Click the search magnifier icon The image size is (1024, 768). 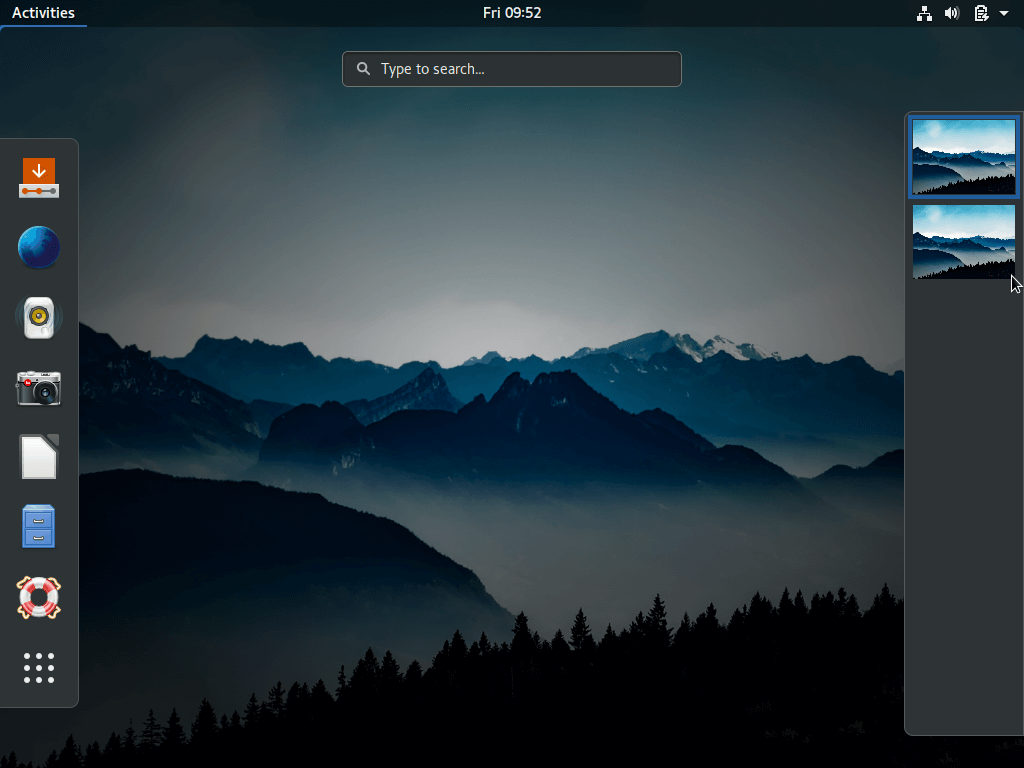(x=364, y=69)
